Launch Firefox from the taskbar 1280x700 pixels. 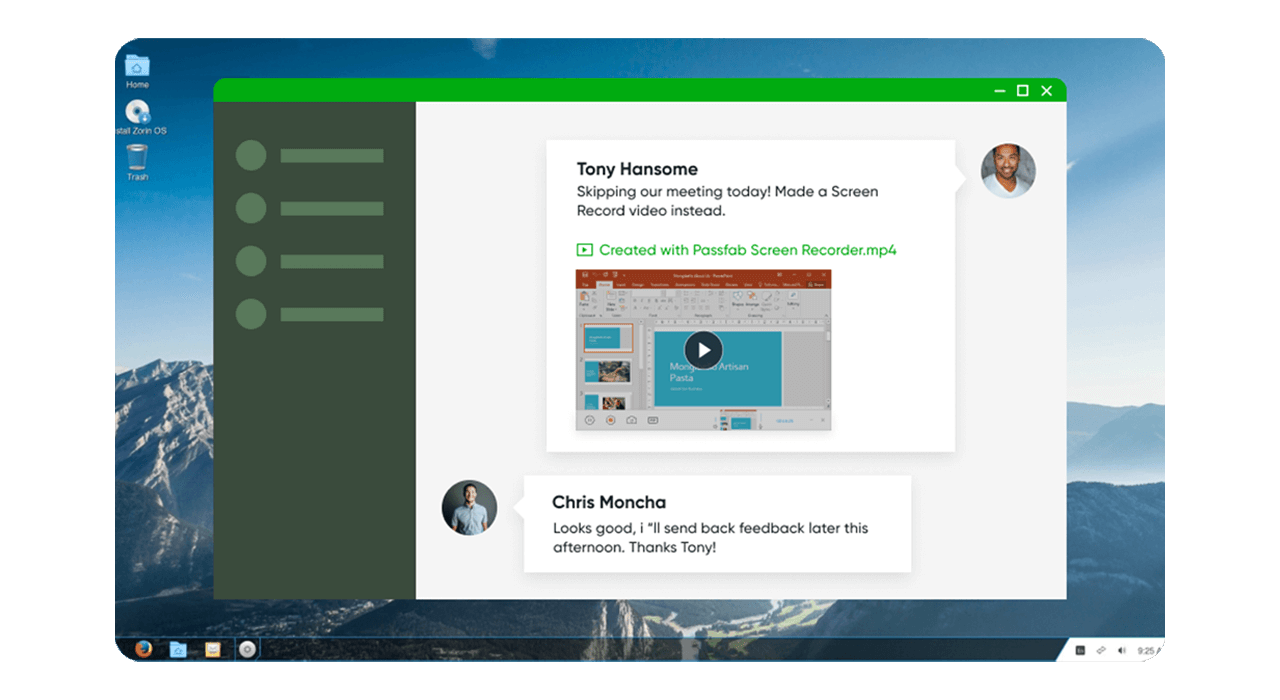pyautogui.click(x=143, y=650)
